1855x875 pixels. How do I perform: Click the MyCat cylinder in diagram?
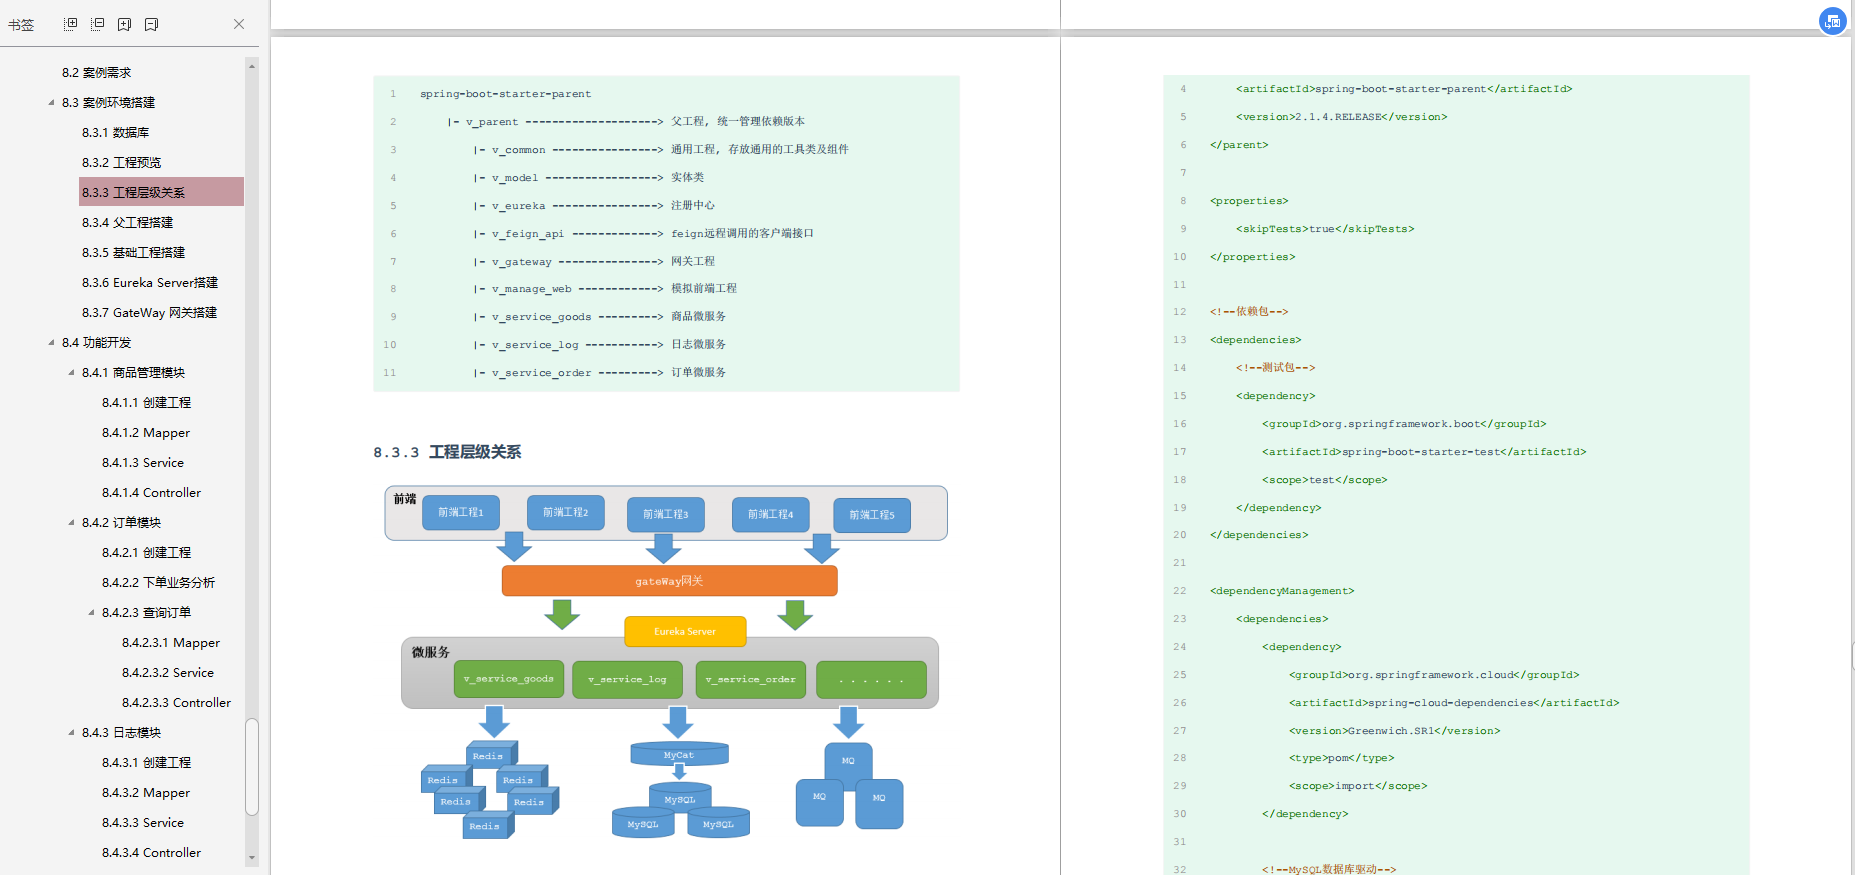[679, 754]
